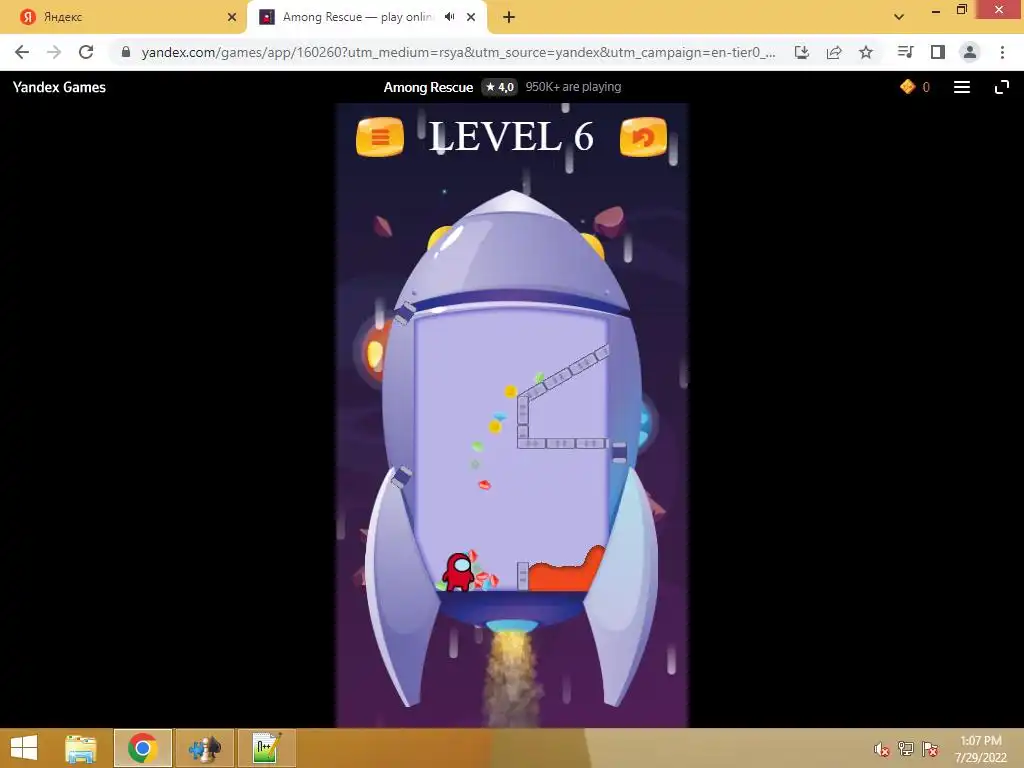
Task: Open Yandex Games hamburger menu
Action: pyautogui.click(x=962, y=87)
